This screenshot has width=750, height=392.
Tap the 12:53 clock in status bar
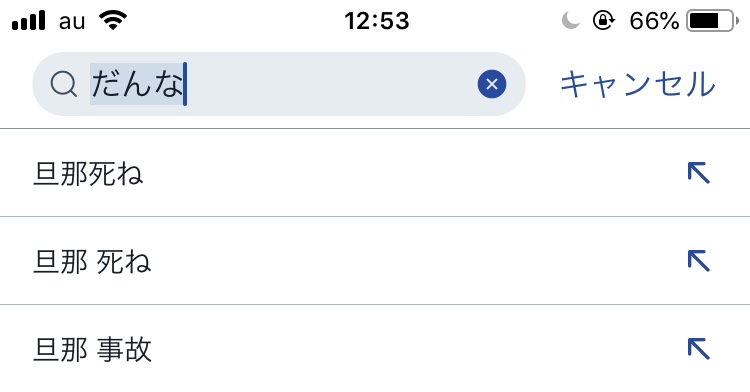coord(376,21)
